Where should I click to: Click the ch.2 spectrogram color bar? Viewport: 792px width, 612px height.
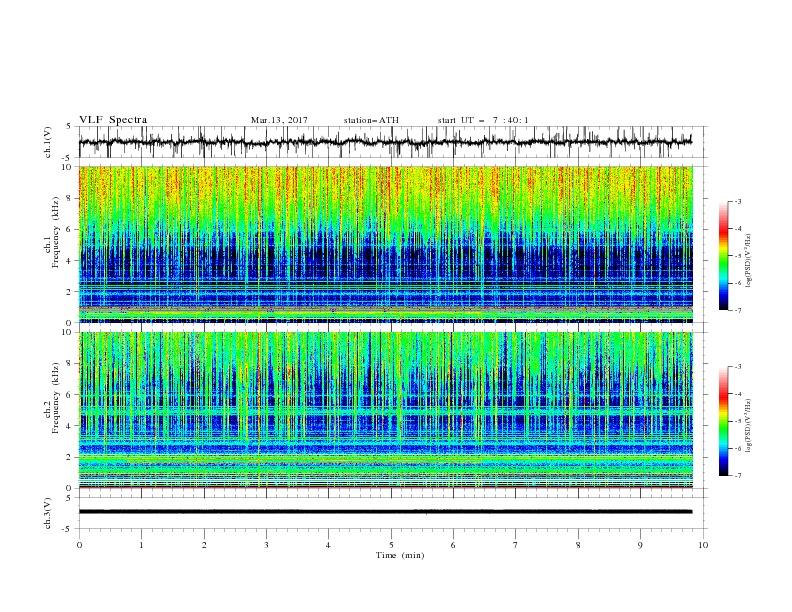pyautogui.click(x=723, y=421)
